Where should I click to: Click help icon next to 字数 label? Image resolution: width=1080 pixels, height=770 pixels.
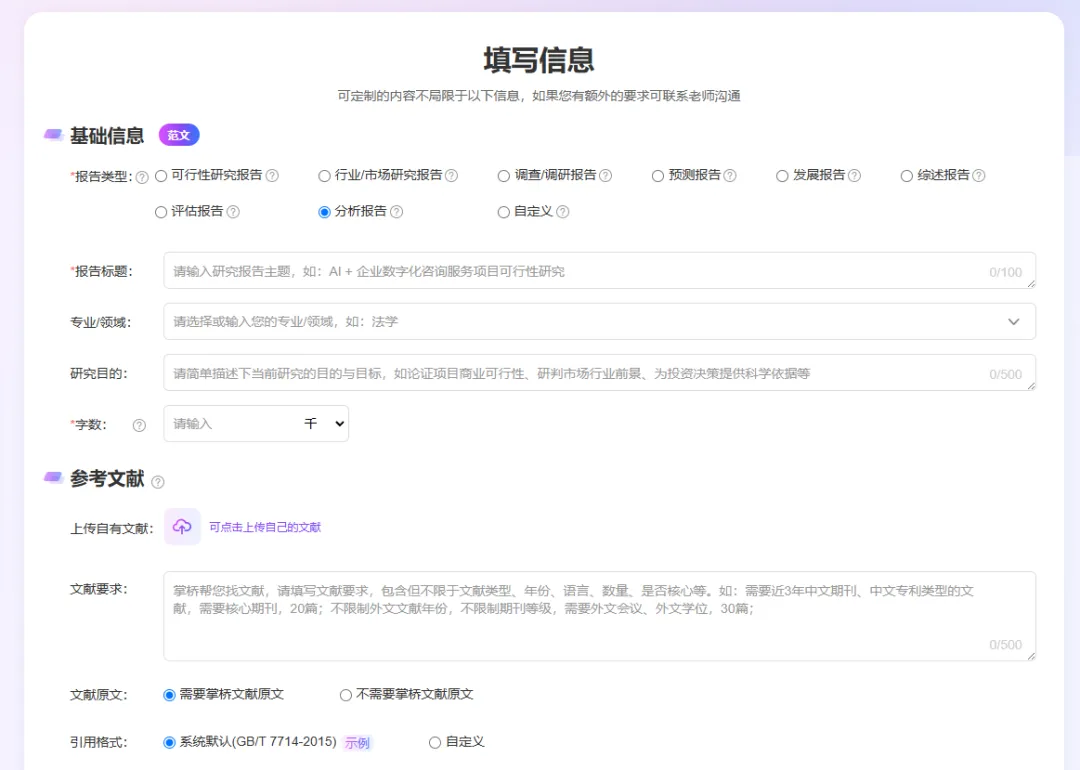(139, 426)
